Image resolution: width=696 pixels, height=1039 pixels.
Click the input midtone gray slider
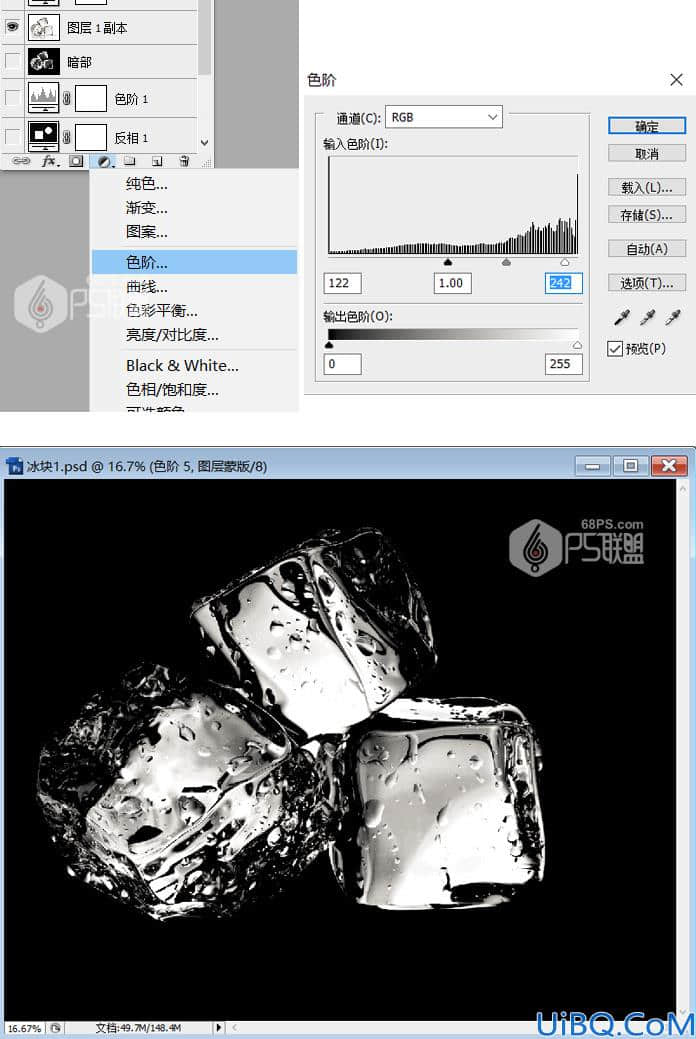(506, 262)
